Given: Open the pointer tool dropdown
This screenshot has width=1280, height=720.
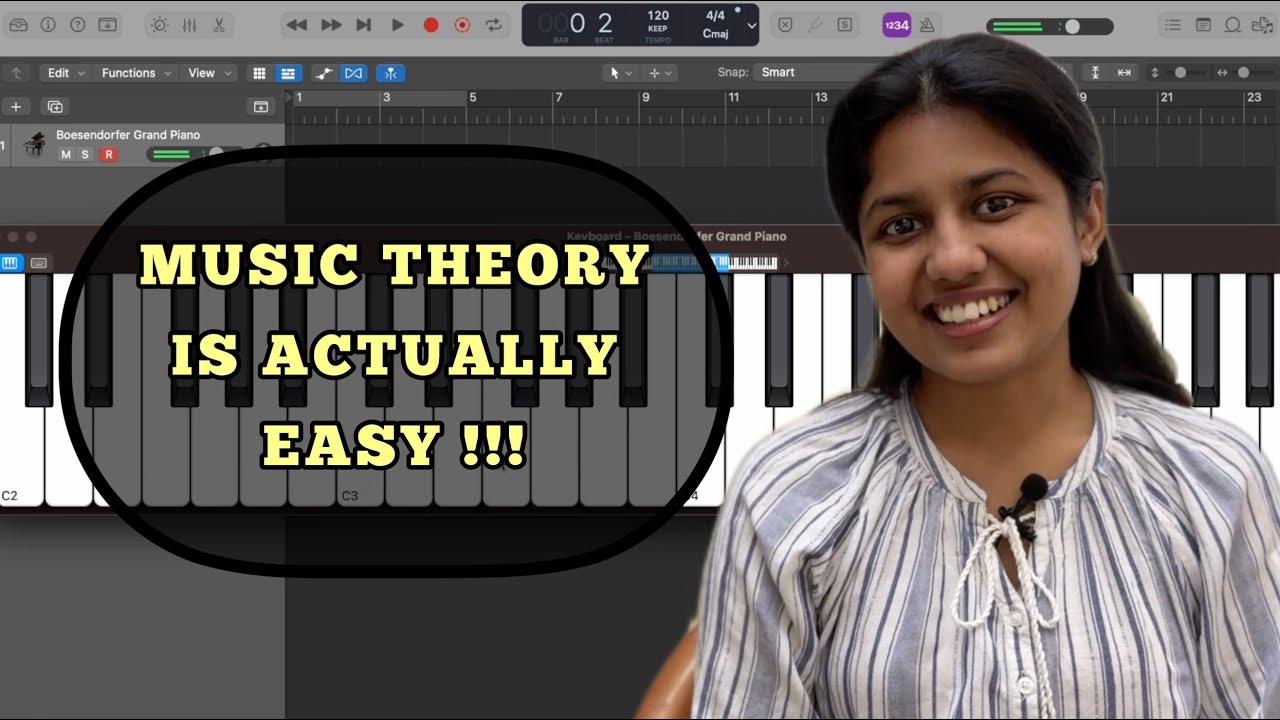Looking at the screenshot, I should pos(620,73).
